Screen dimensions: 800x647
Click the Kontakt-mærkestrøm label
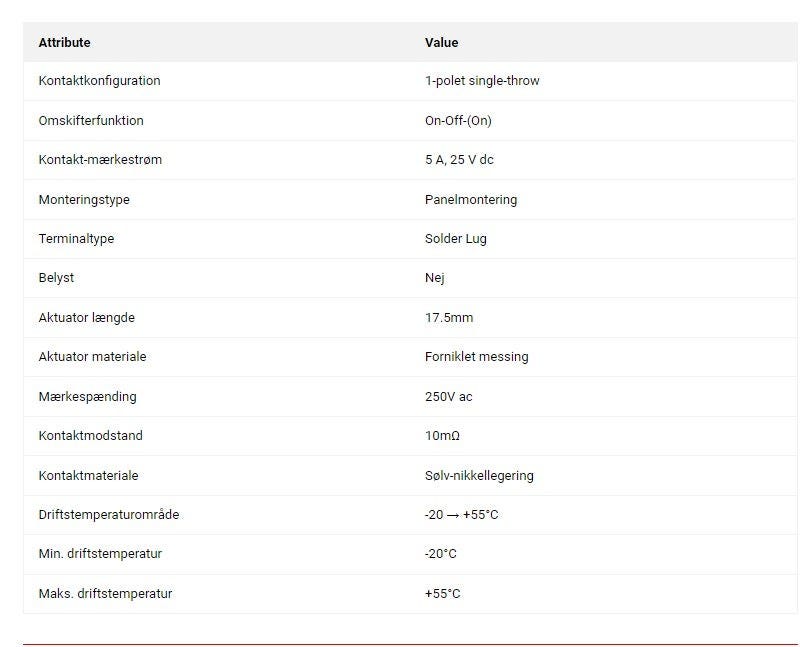100,160
